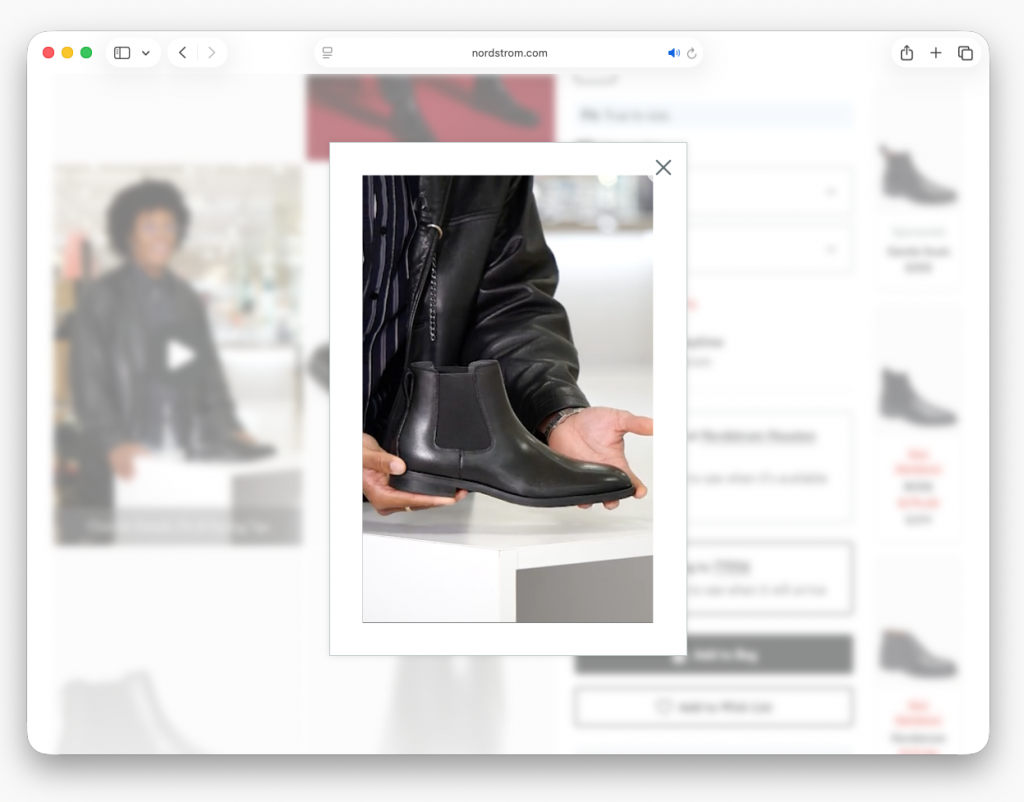Screen dimensions: 1024x802
Task: Close the boot image popup
Action: click(663, 168)
